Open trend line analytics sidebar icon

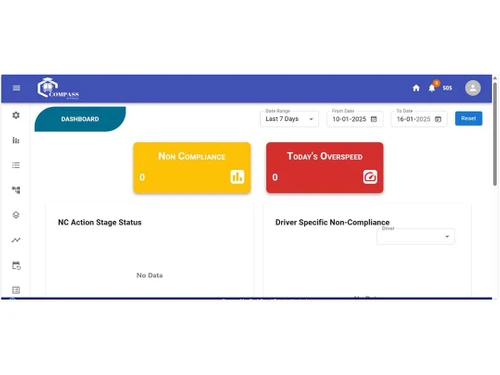[16, 240]
